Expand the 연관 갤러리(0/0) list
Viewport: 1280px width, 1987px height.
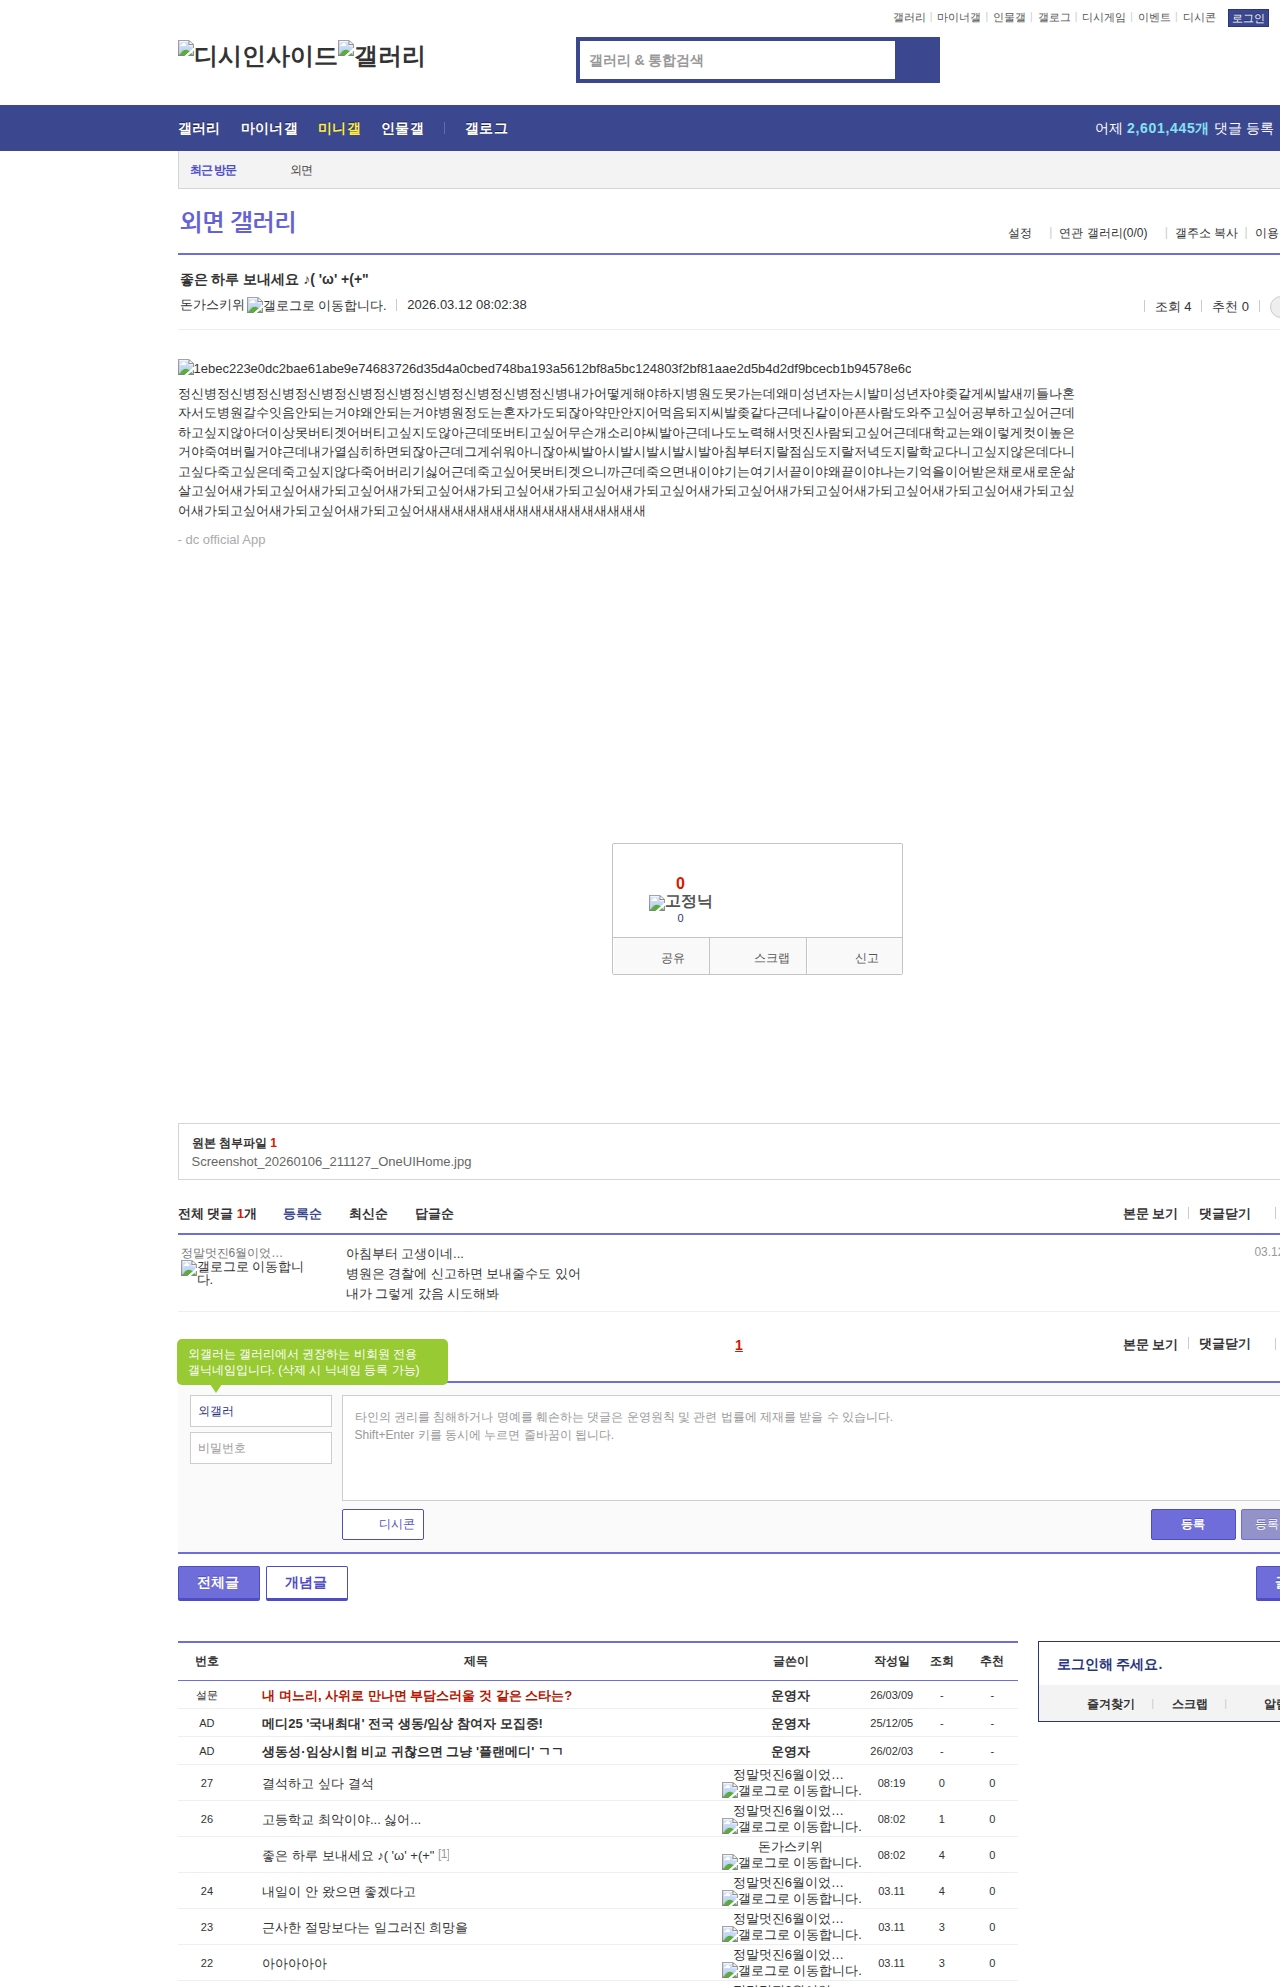1102,233
